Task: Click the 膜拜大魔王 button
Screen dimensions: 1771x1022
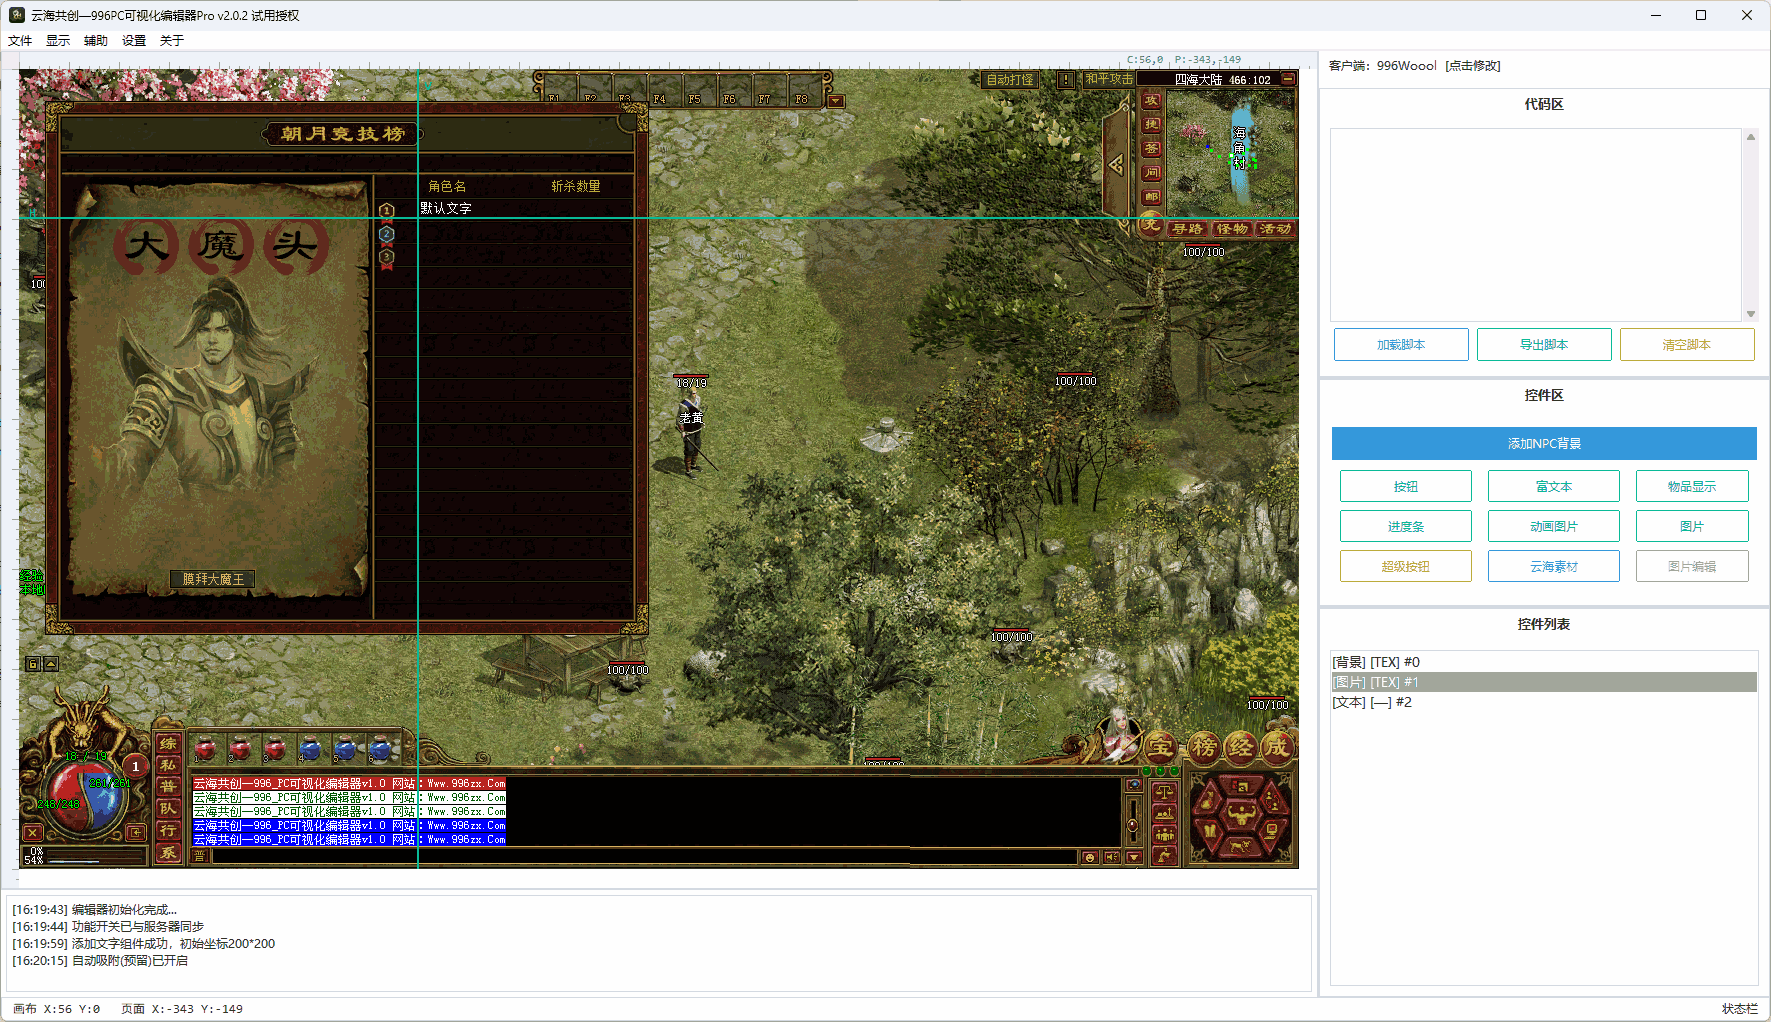Action: pos(213,579)
